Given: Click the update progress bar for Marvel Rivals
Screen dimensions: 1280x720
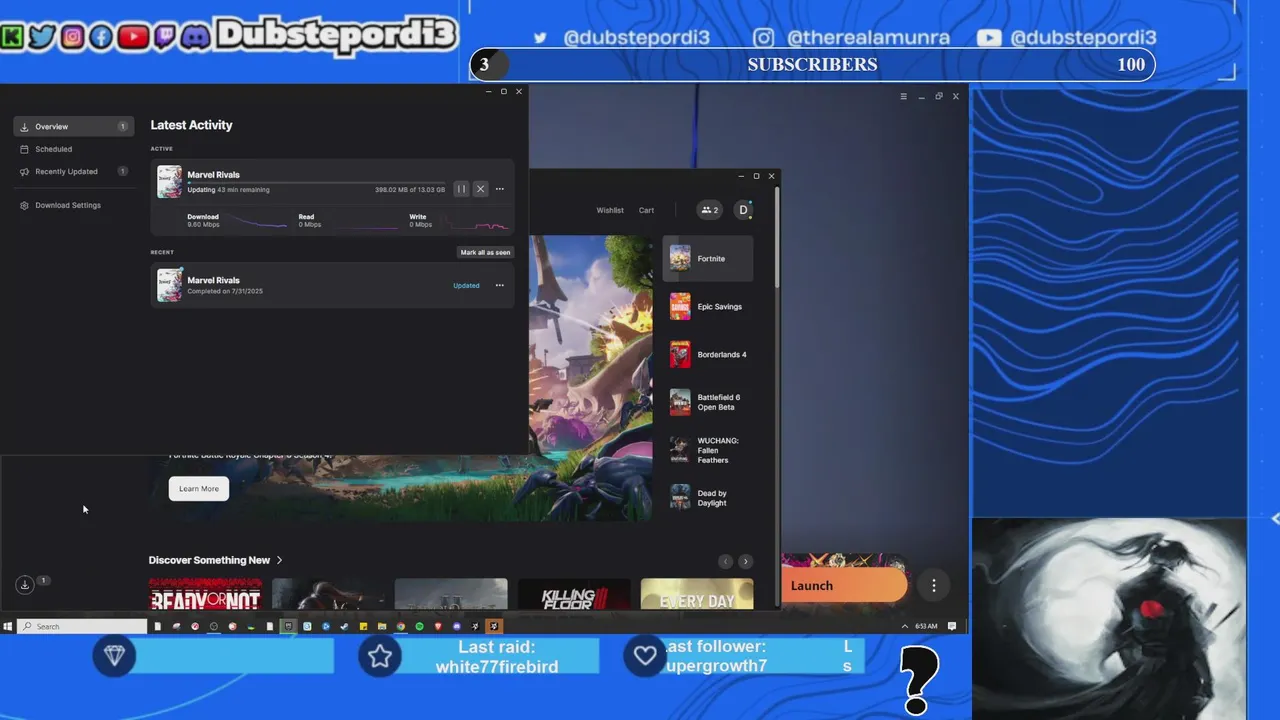Looking at the screenshot, I should click(x=316, y=183).
